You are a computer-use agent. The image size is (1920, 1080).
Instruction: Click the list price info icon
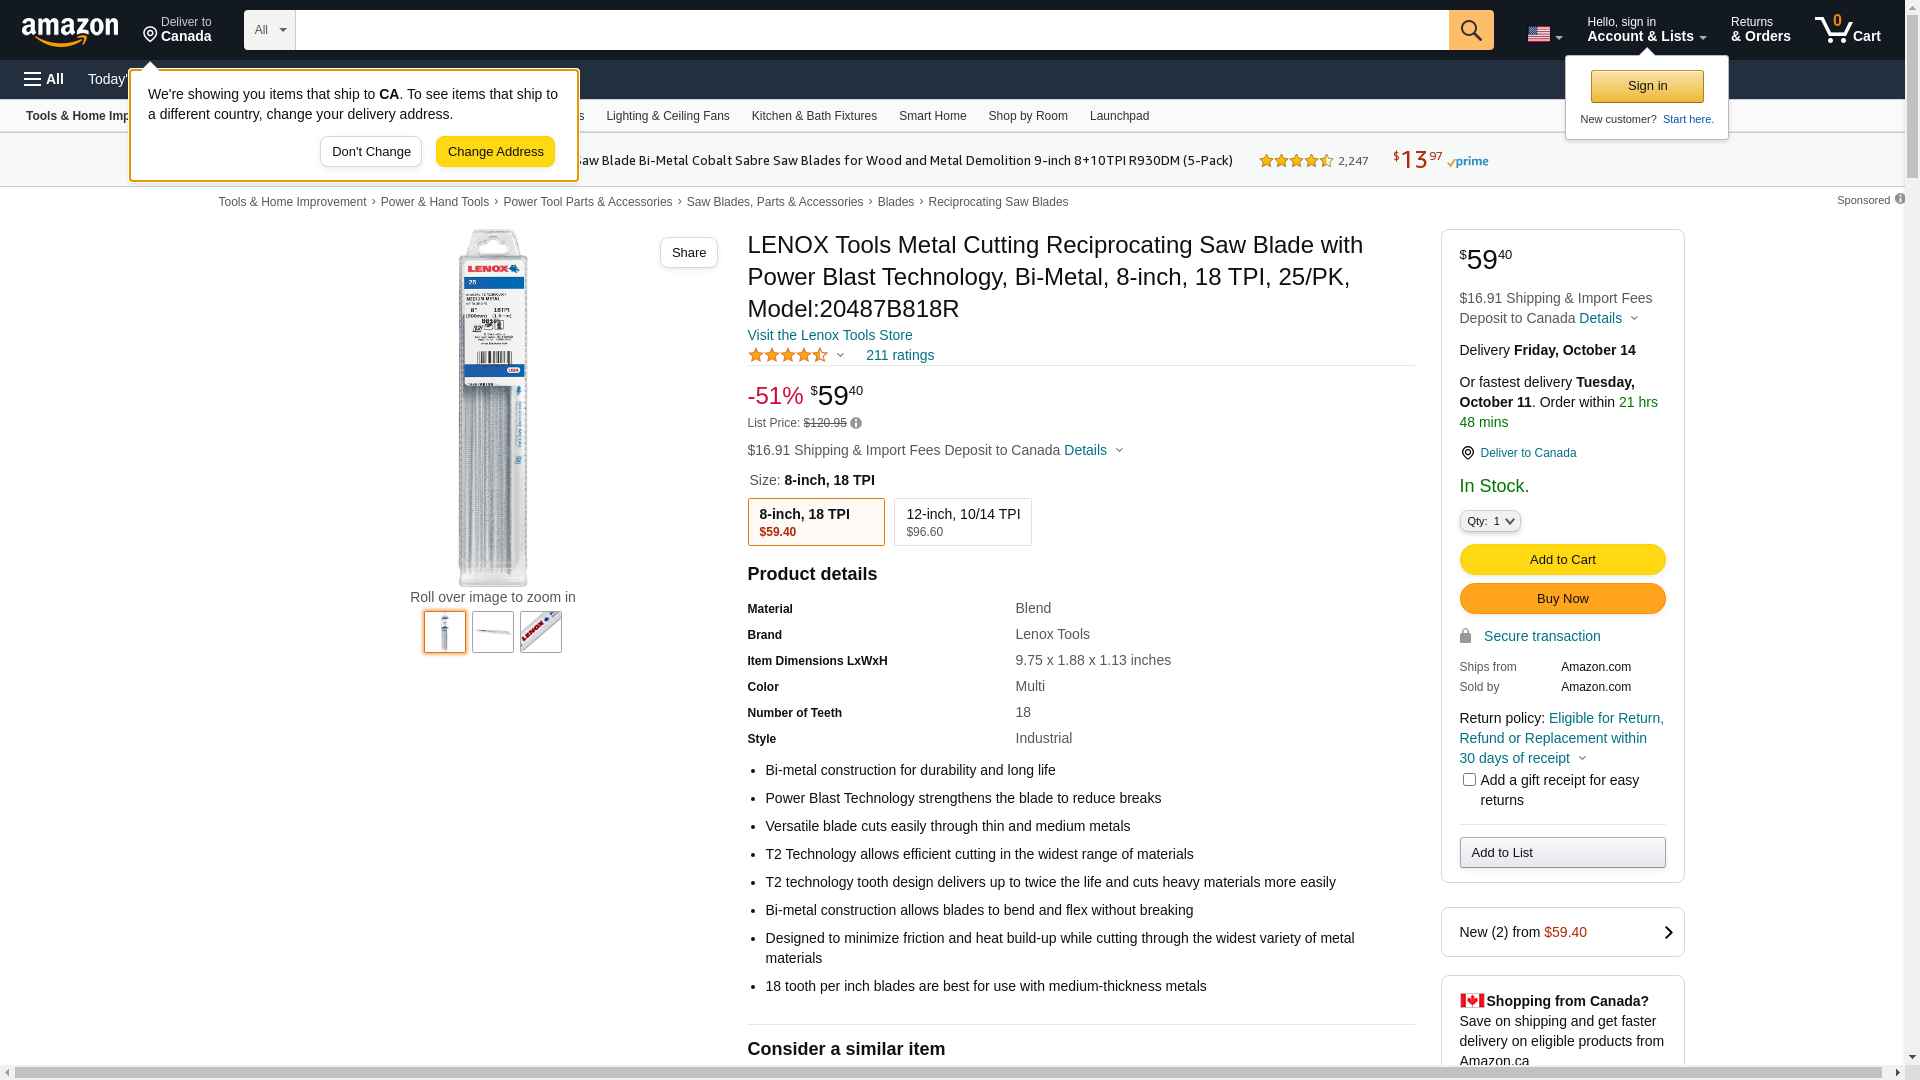coord(856,424)
